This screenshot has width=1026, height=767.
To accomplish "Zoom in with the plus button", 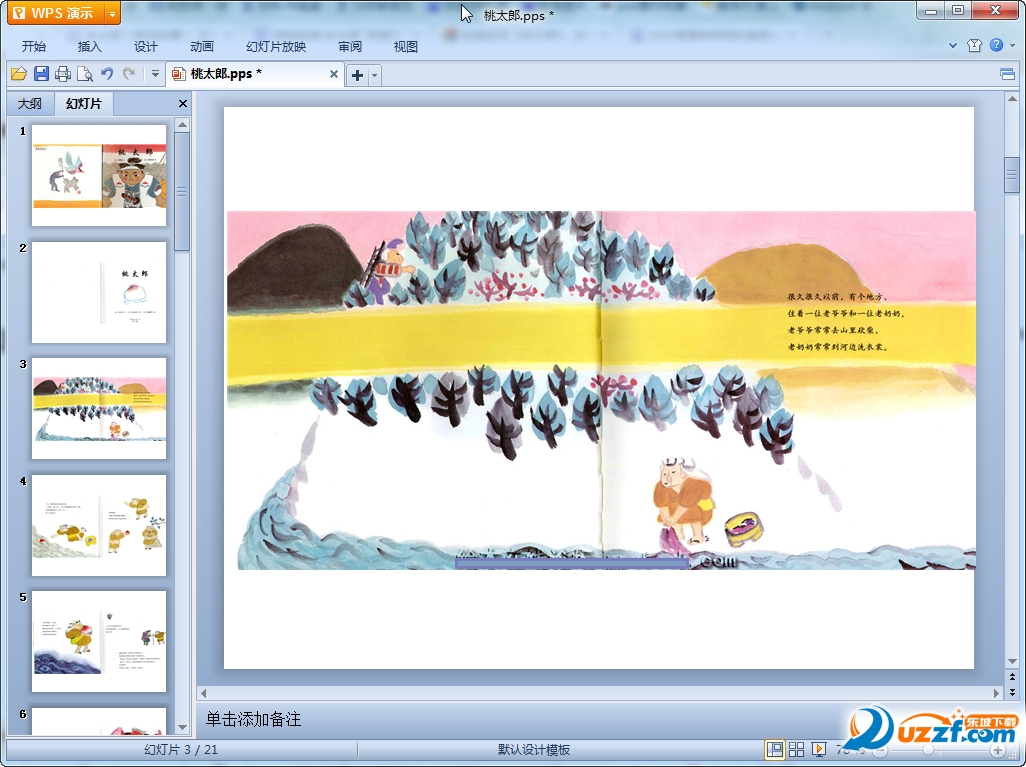I will [997, 749].
